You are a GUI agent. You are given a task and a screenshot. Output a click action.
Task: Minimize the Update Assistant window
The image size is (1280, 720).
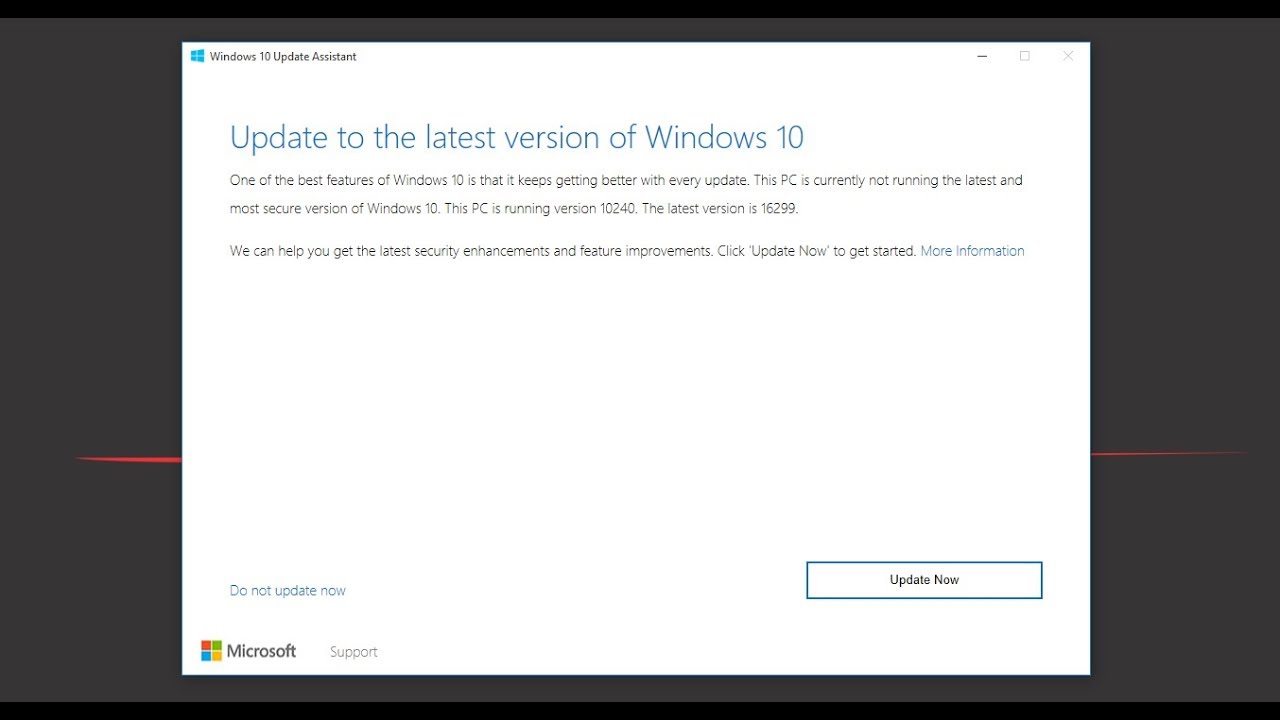click(982, 56)
